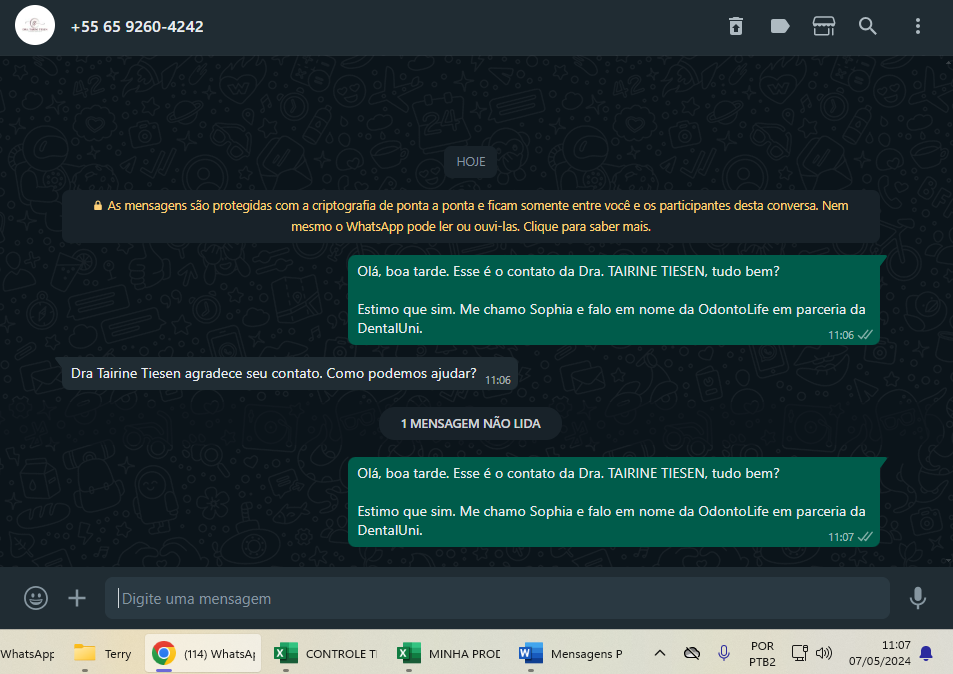Click the double check mark on 11:06 message
Screen dimensions: 953x674
(865, 335)
